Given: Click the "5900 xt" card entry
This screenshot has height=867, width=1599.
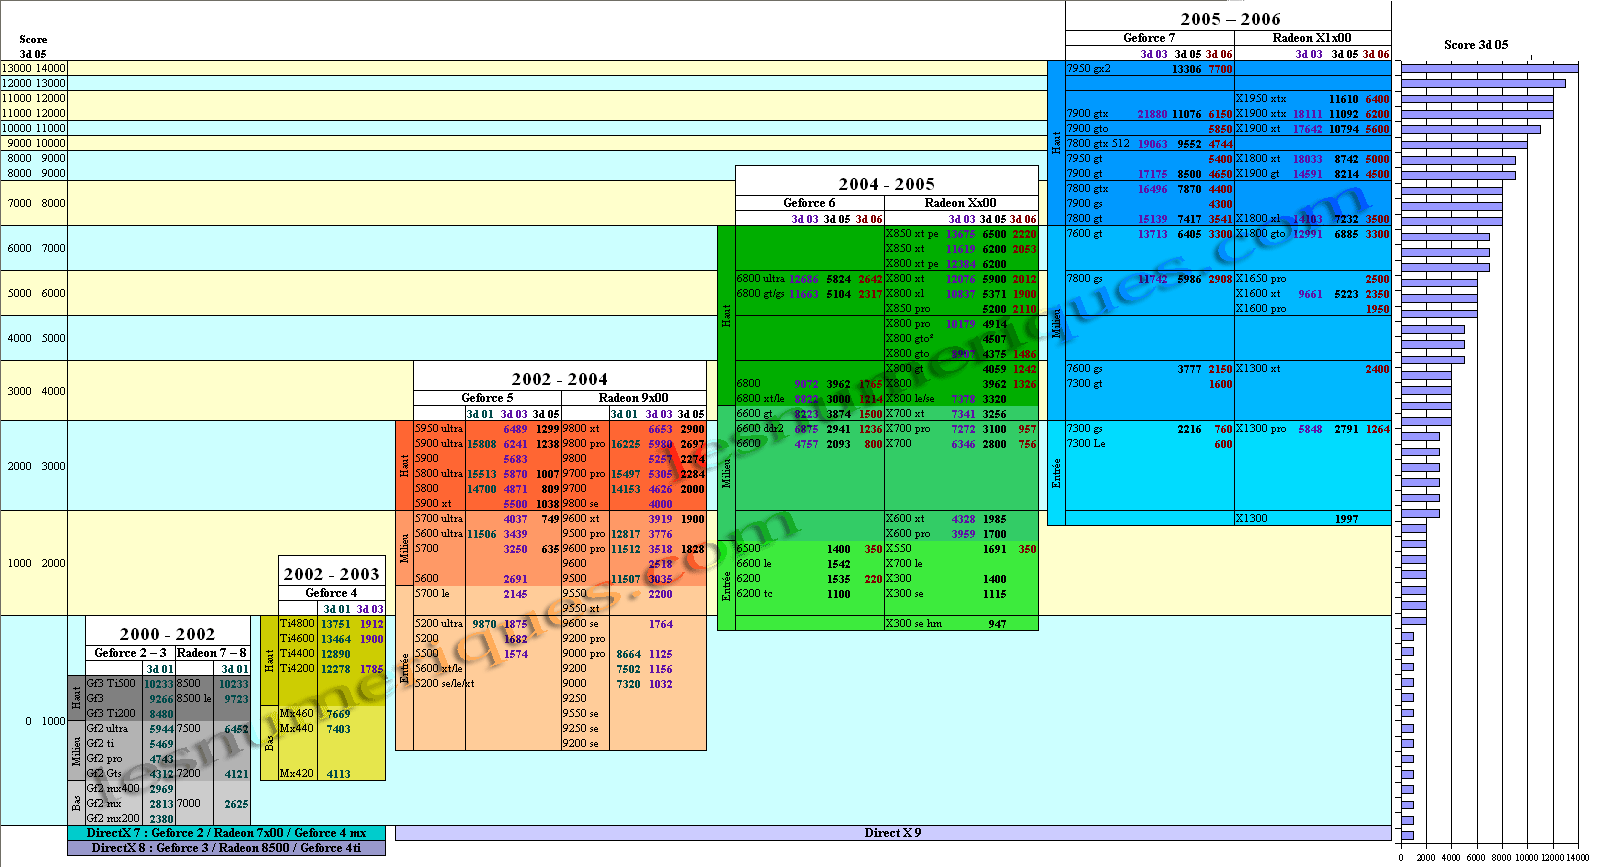Looking at the screenshot, I should click(x=433, y=504).
